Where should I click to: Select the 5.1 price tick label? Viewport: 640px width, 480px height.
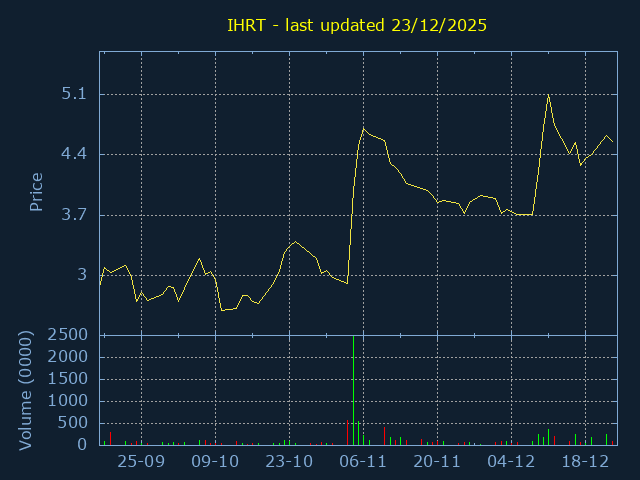coord(75,95)
